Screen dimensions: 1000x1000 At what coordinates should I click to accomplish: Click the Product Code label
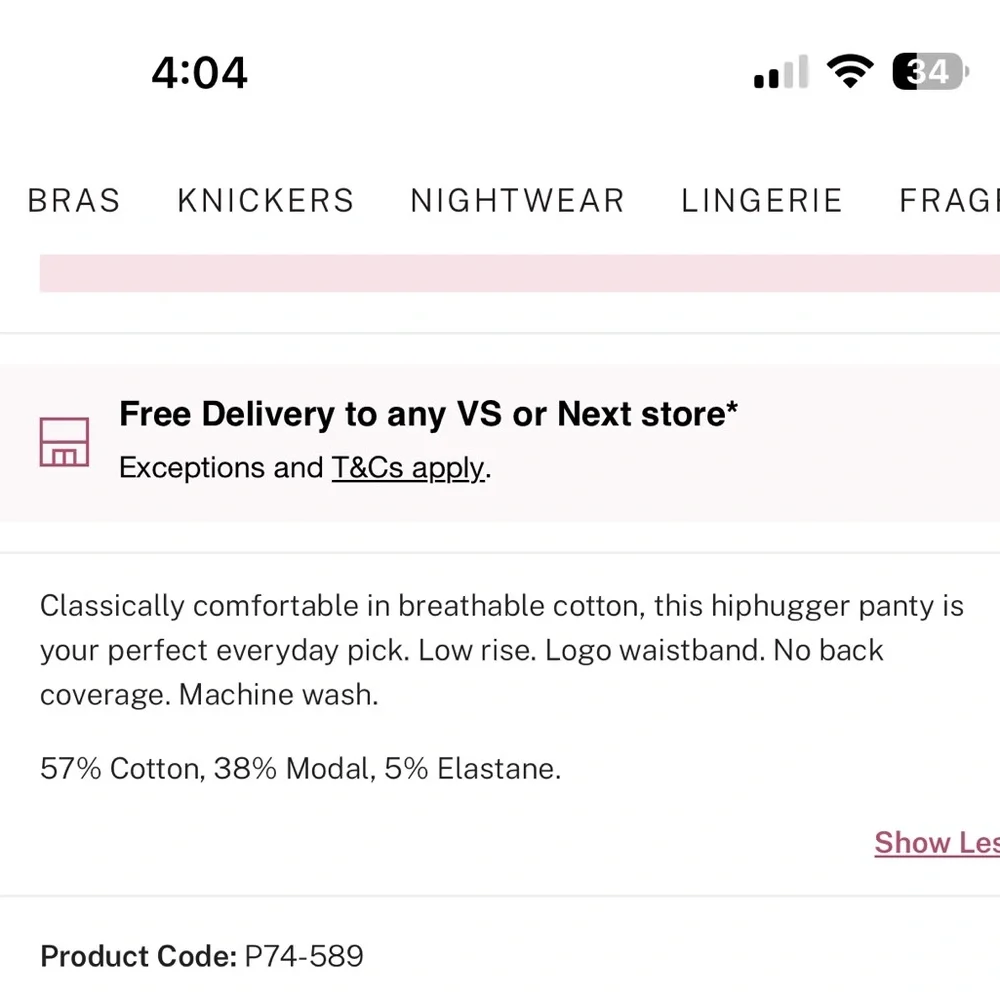[x=138, y=956]
